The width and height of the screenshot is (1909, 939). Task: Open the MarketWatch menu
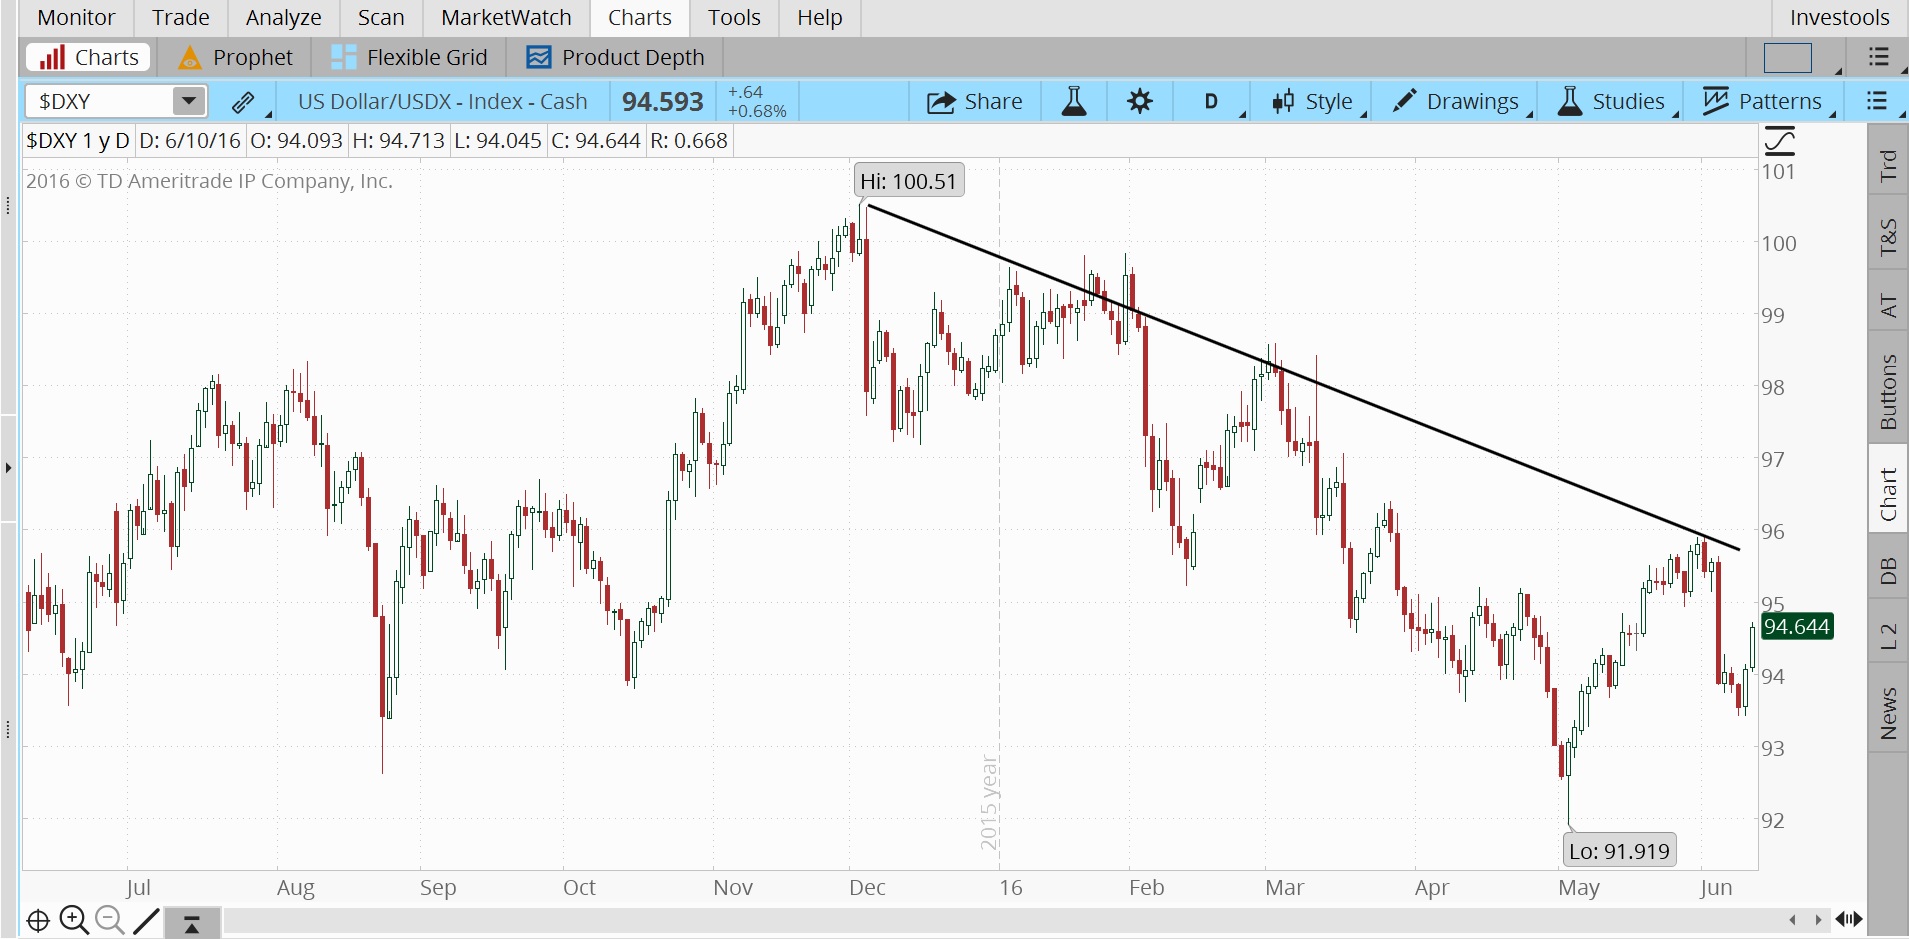pos(506,17)
